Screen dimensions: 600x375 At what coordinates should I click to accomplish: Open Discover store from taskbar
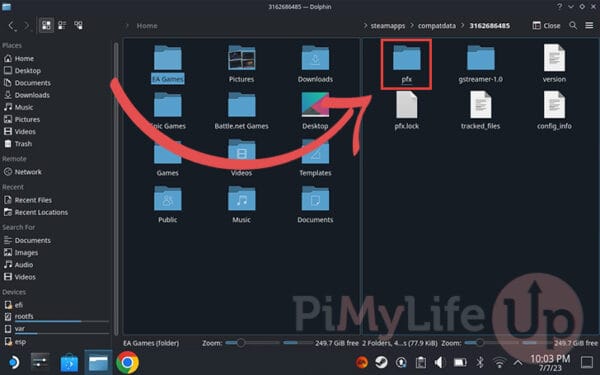(69, 362)
